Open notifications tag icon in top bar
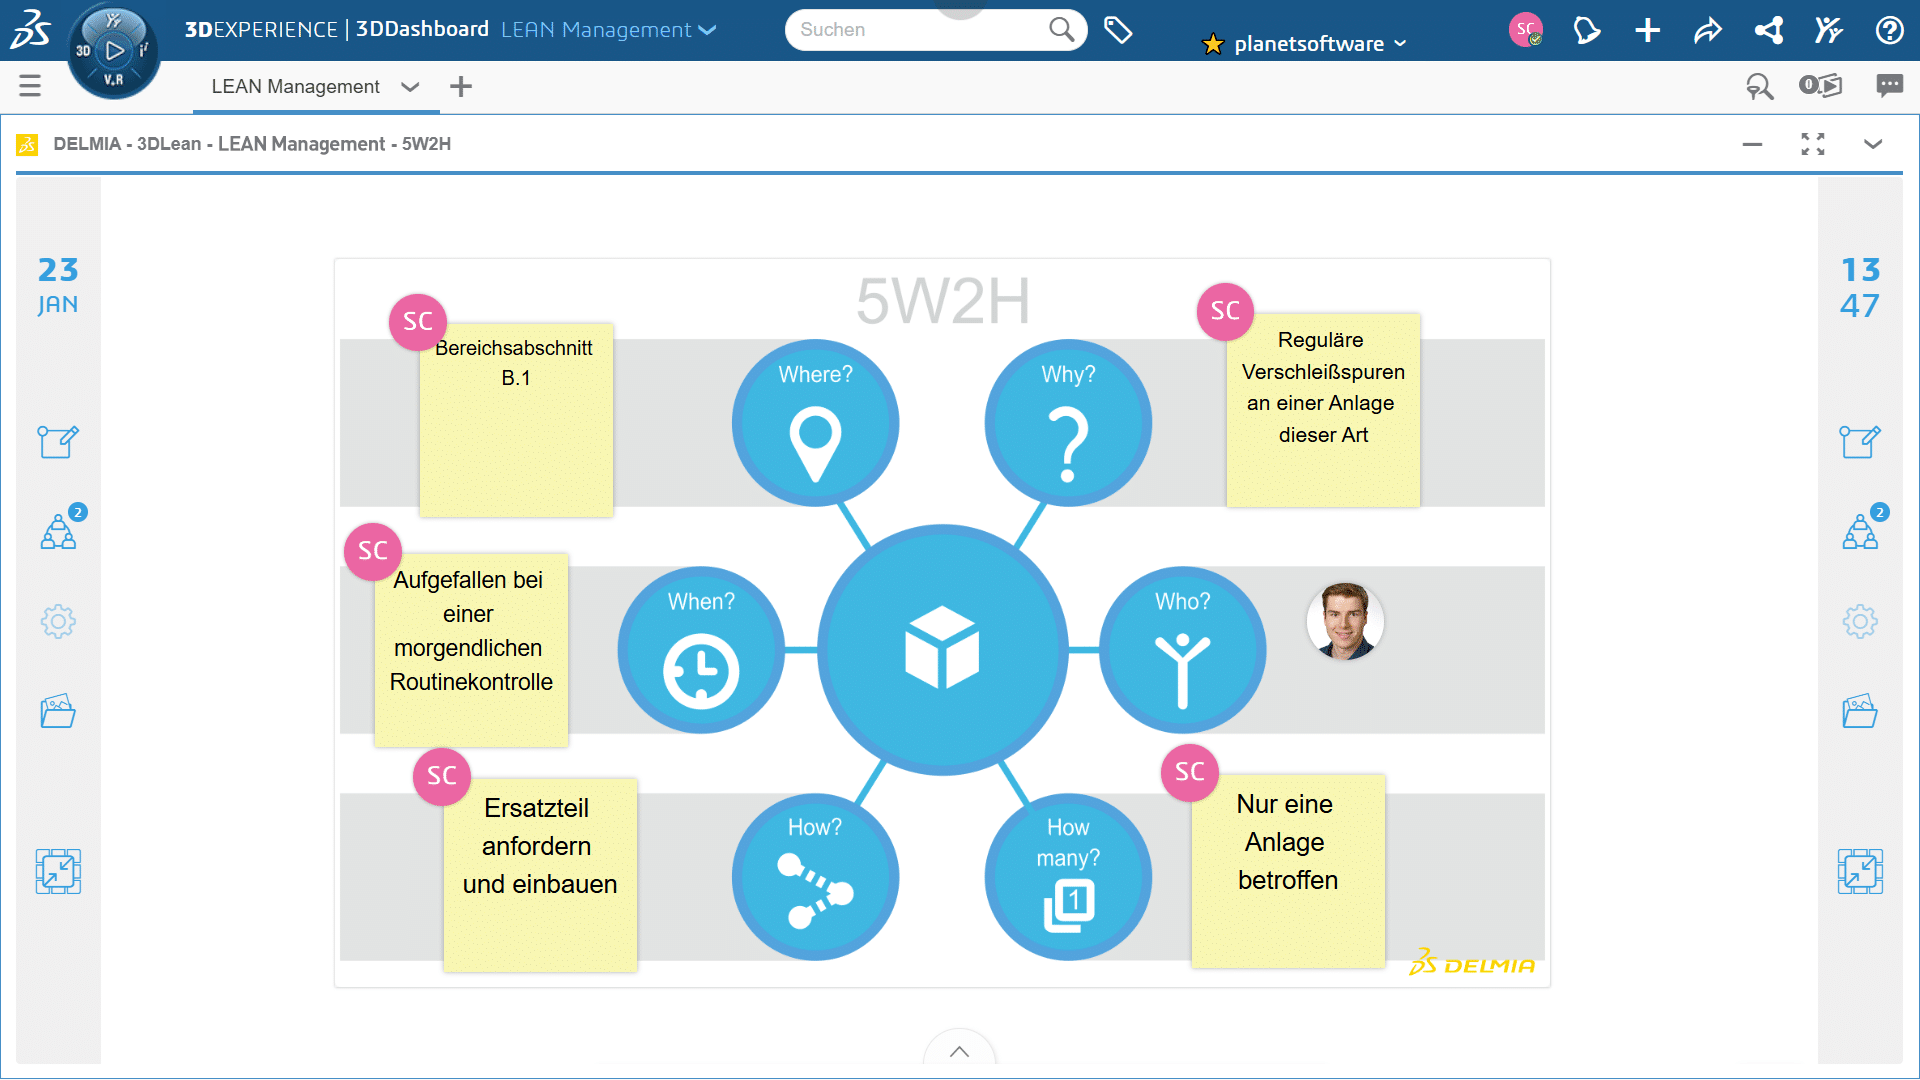This screenshot has width=1920, height=1080. click(x=1586, y=30)
